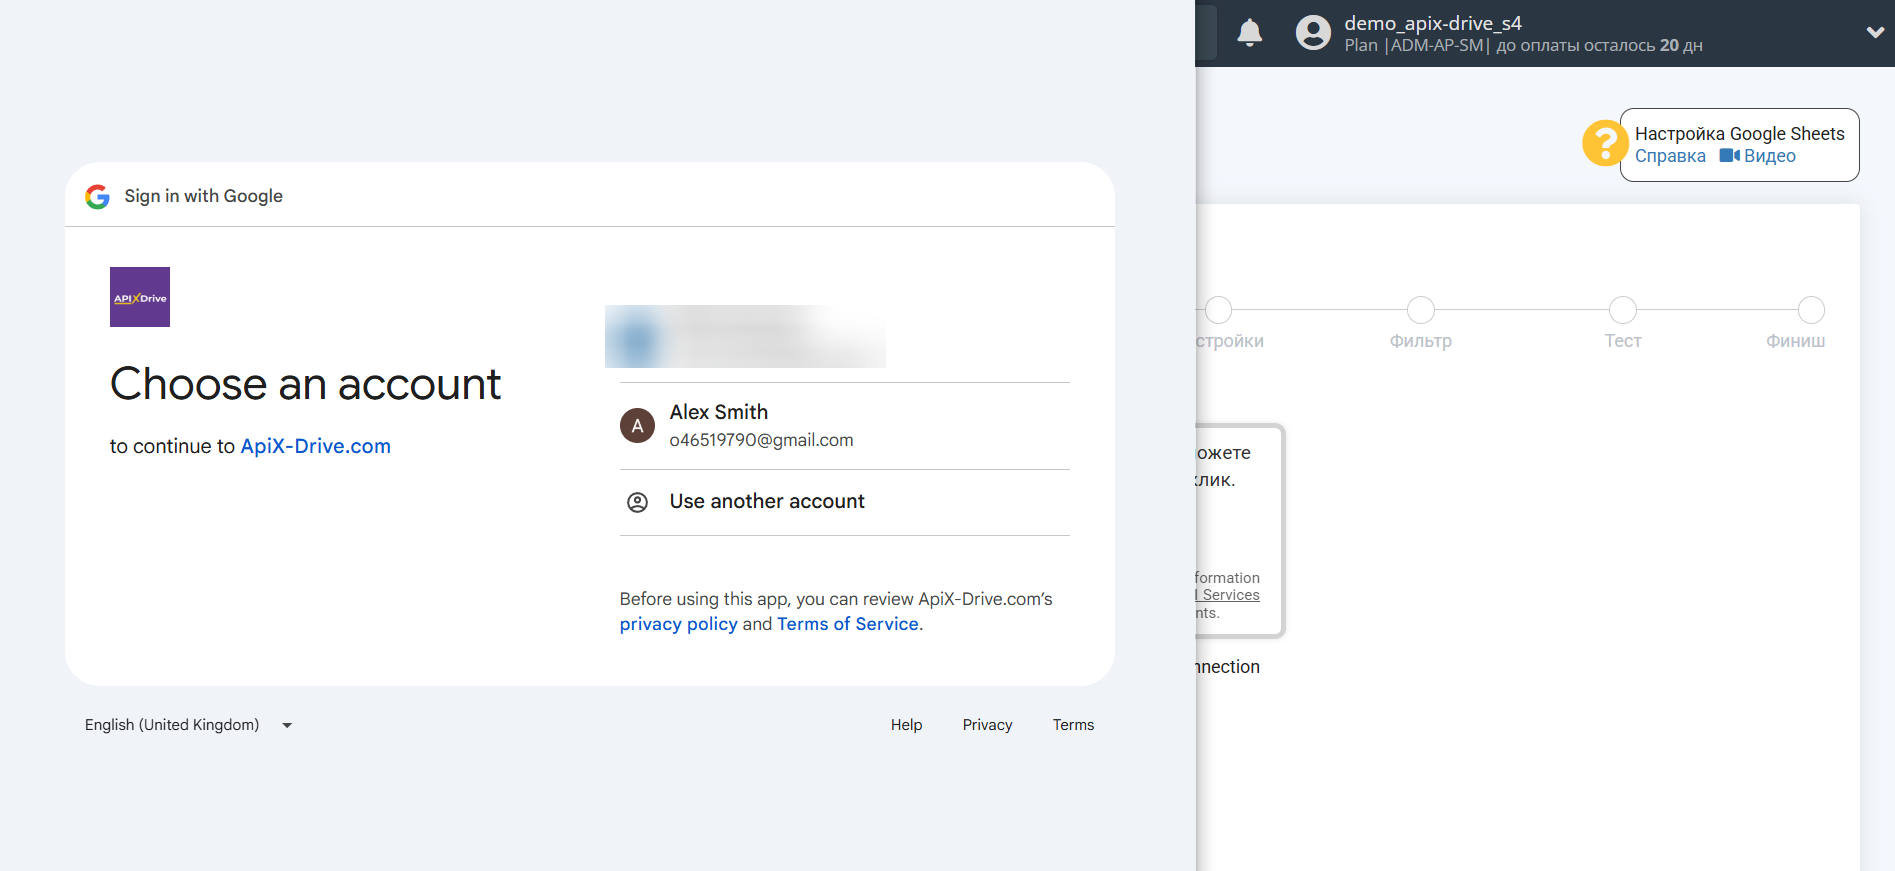Select Use another account option
This screenshot has height=871, width=1895.
(845, 502)
